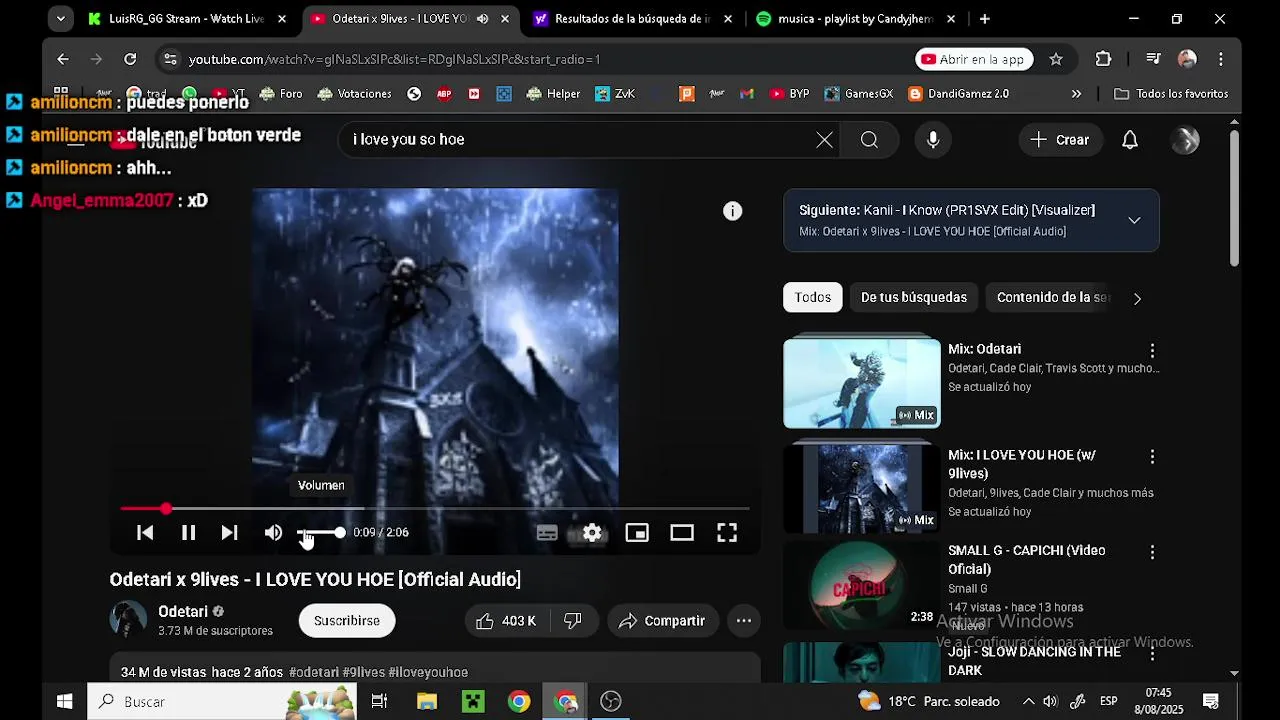
Task: Adjust the player volume slider
Action: pos(321,533)
